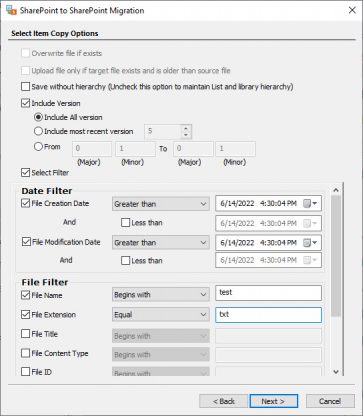Viewport: 363px width, 416px height.
Task: Go back with the Back button
Action: point(223,401)
